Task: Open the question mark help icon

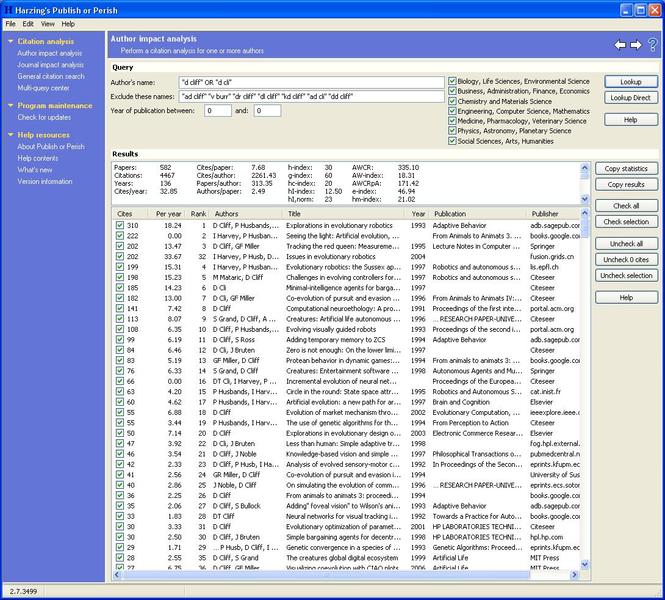Action: (653, 45)
